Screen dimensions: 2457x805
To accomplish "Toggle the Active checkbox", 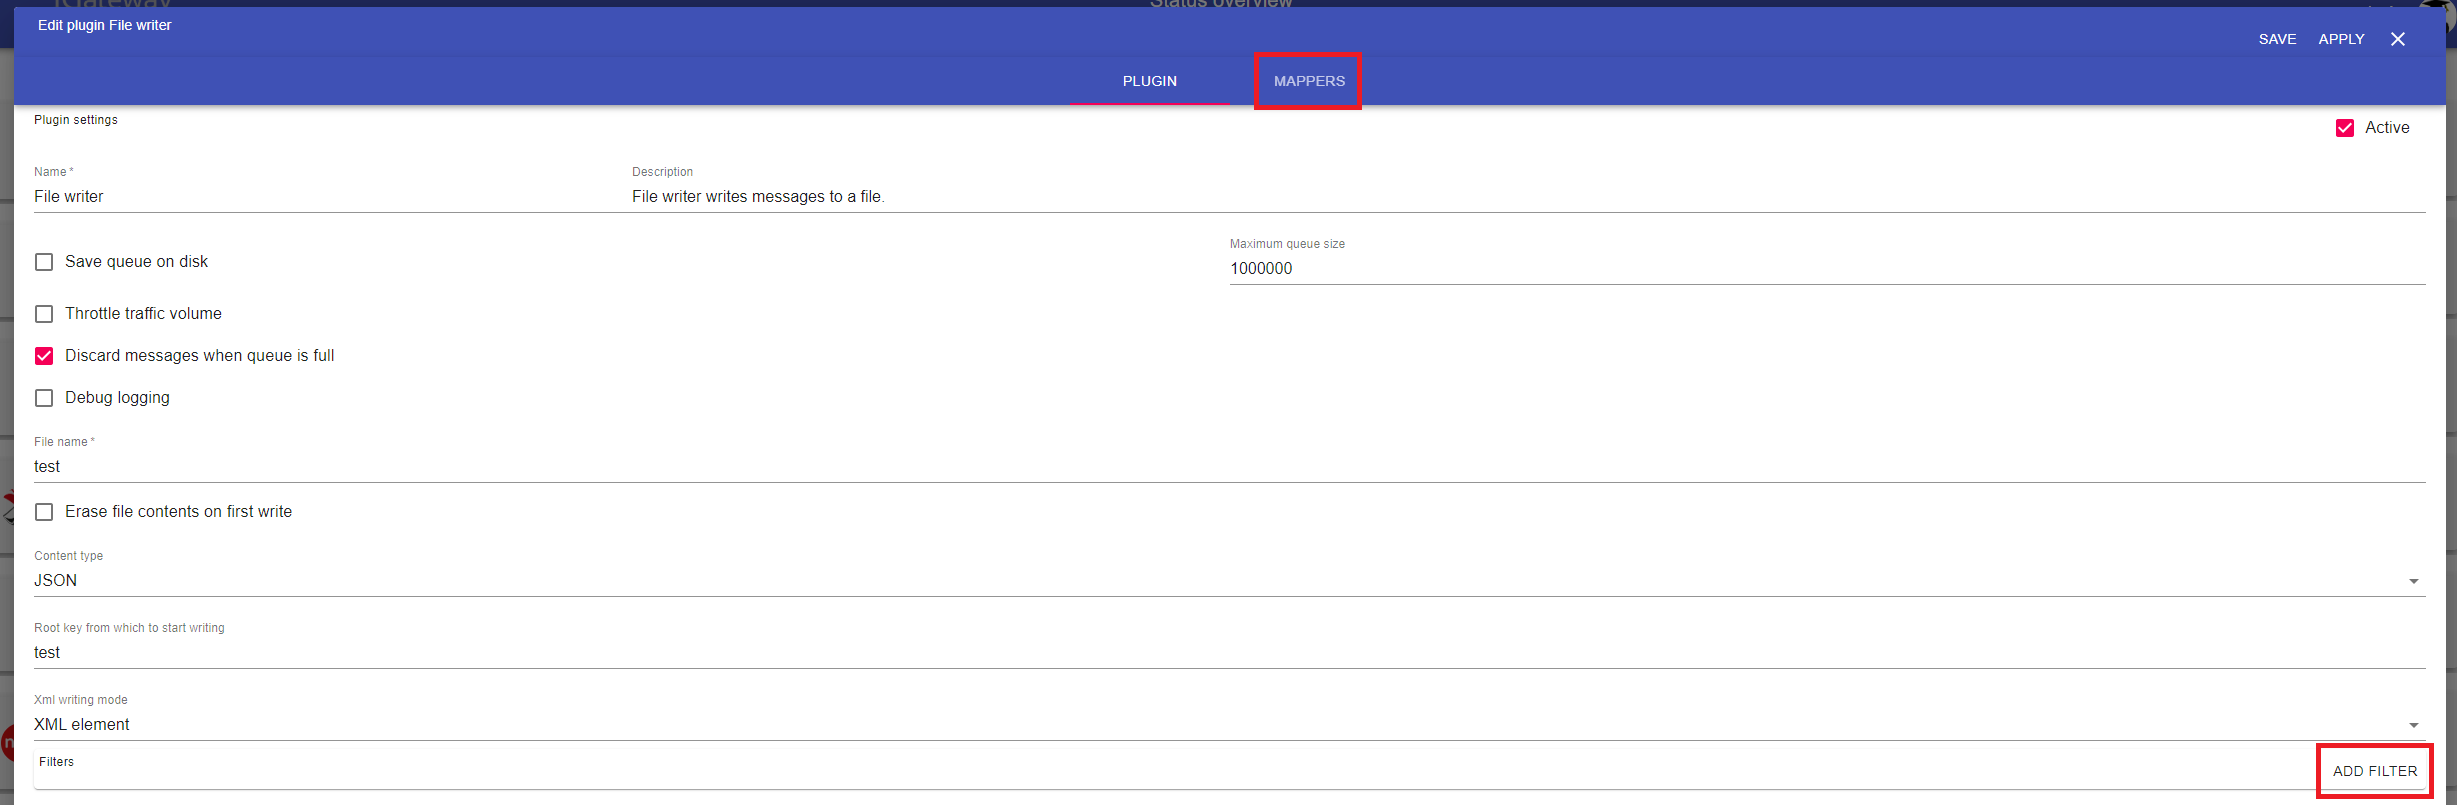I will 2344,128.
